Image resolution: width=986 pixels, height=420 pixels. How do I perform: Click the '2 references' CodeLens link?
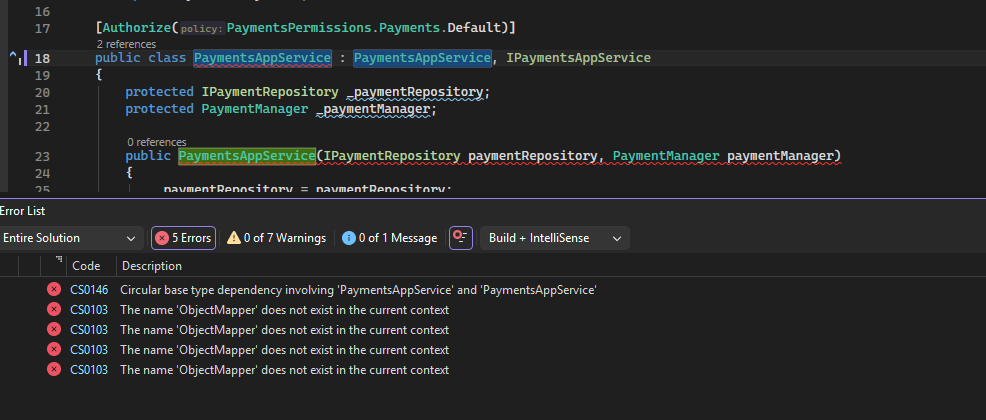pyautogui.click(x=126, y=44)
